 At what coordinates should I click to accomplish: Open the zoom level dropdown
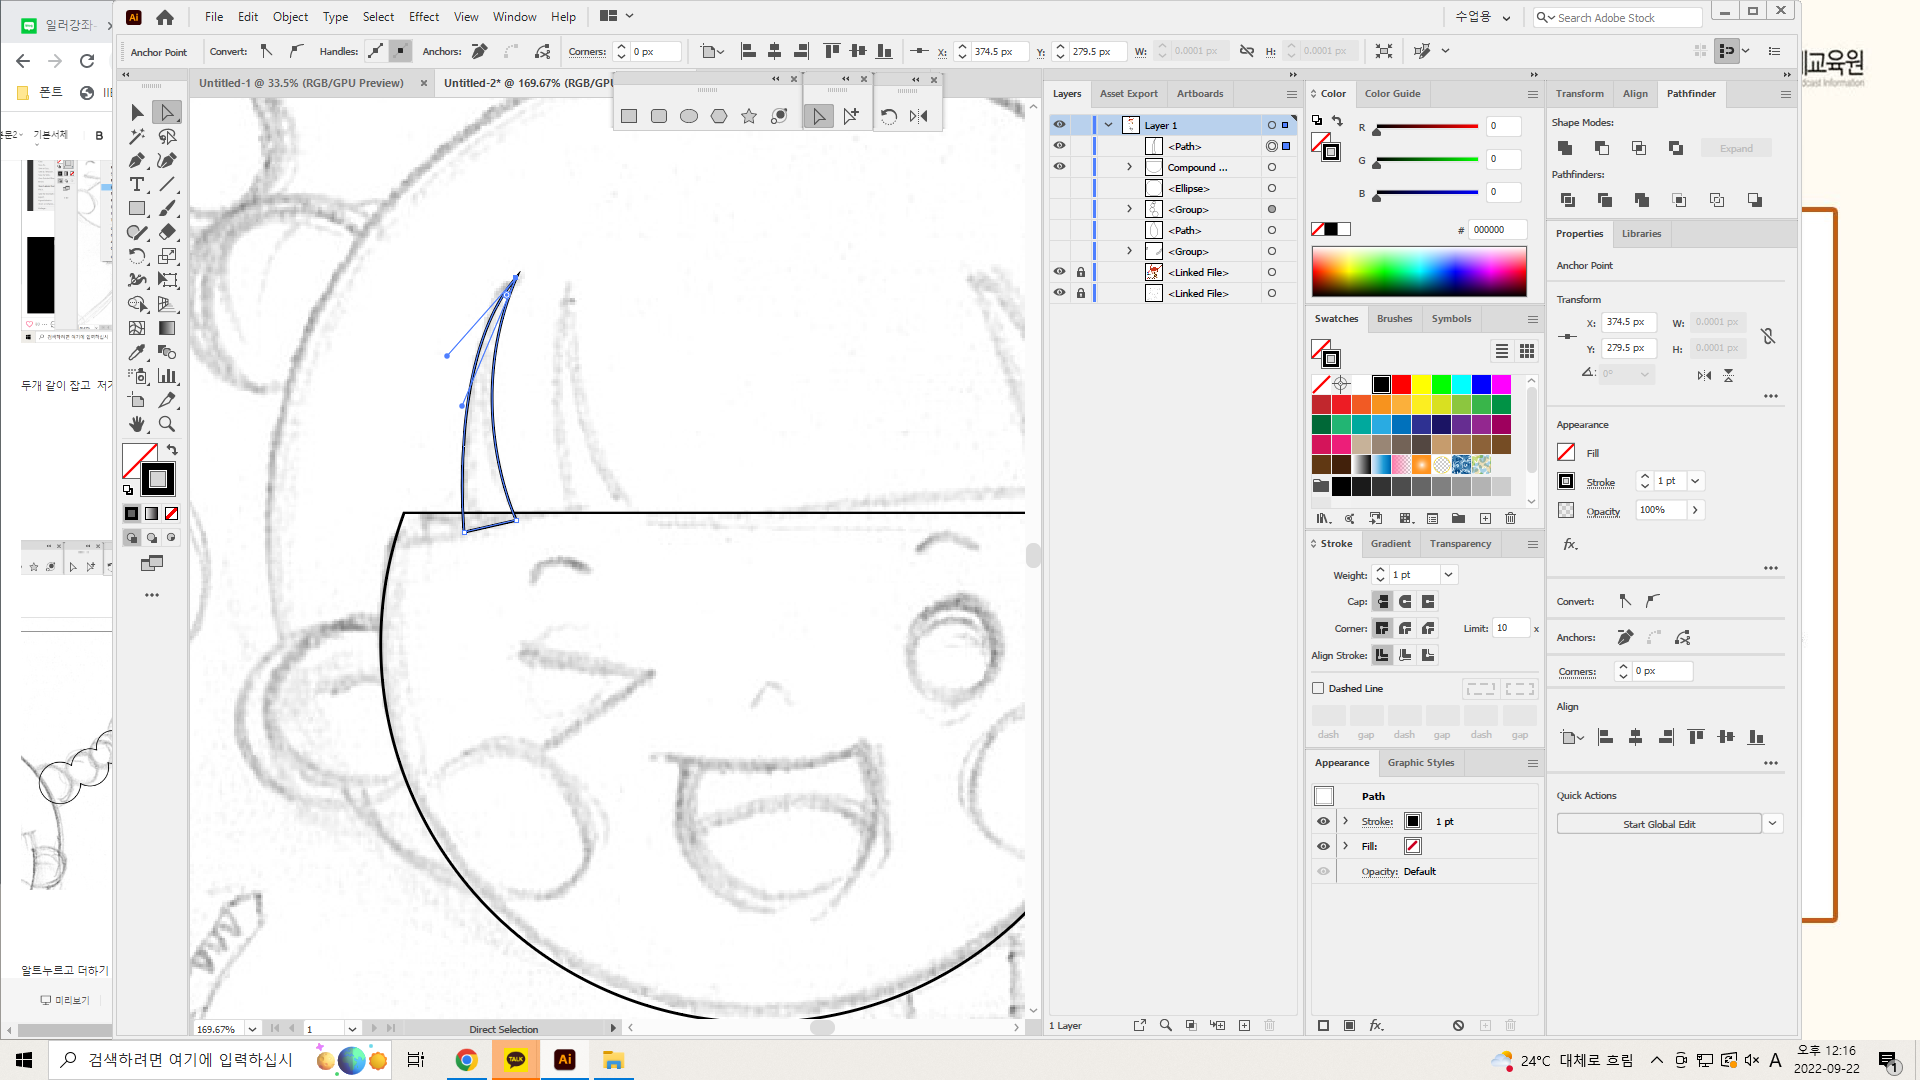point(252,1028)
